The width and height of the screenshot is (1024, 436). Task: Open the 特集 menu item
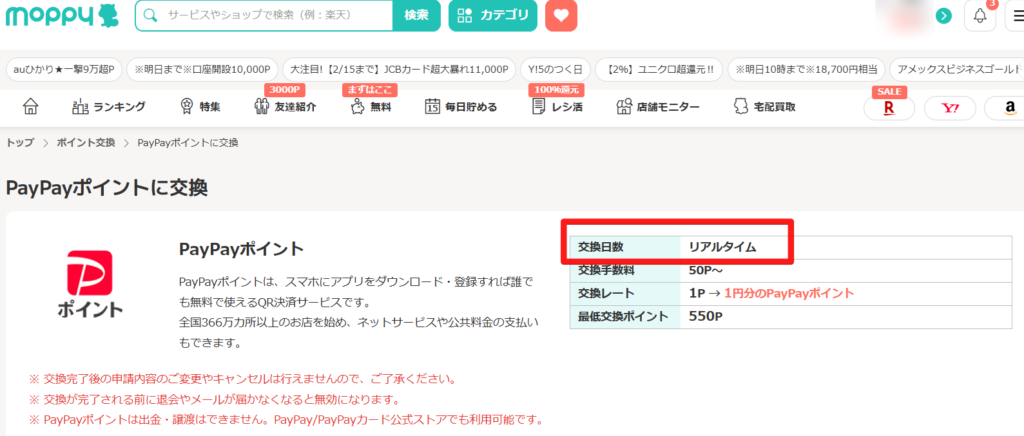200,107
